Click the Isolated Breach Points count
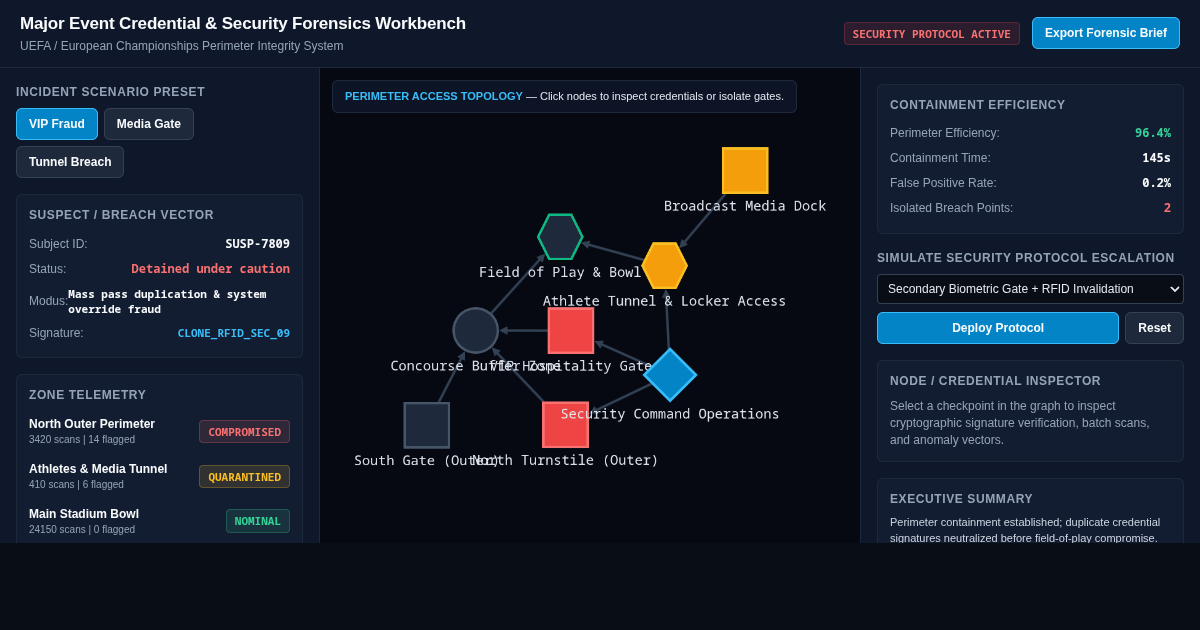The image size is (1200, 630). click(1167, 208)
